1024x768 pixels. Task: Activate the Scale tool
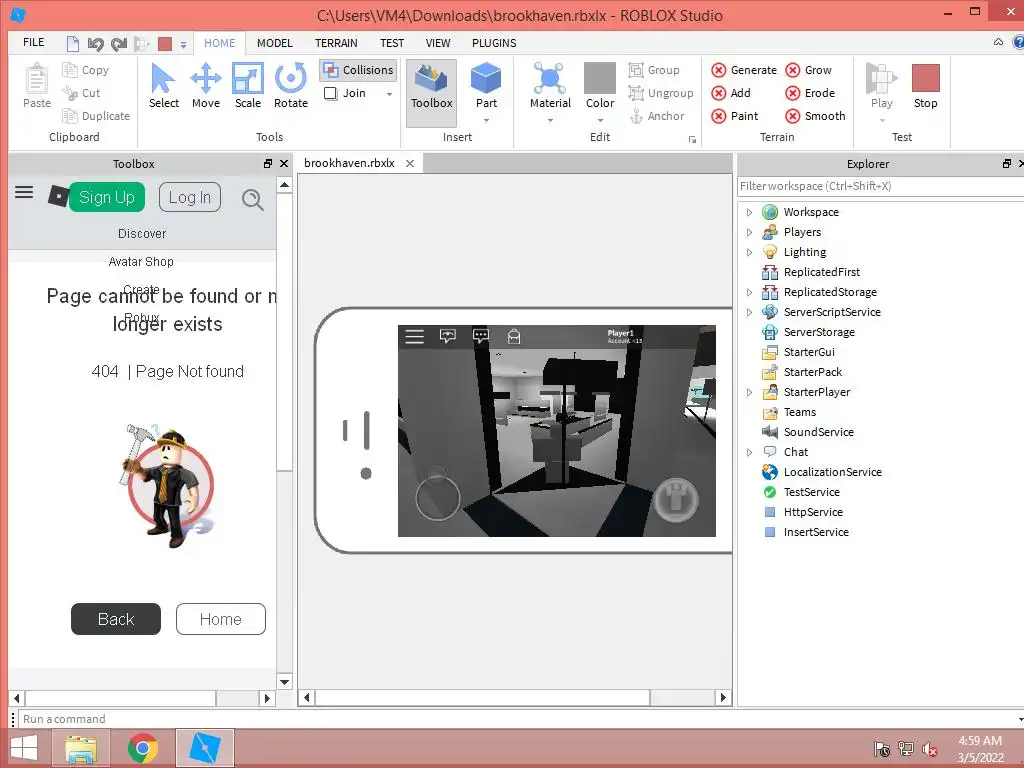click(248, 86)
